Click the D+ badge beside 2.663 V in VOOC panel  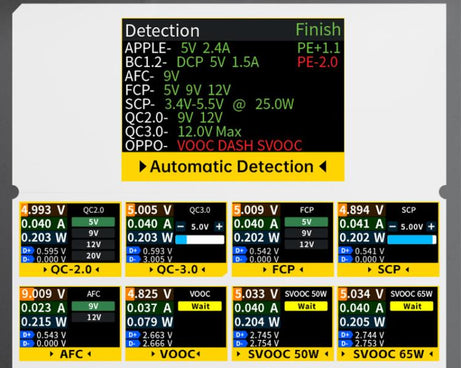[134, 335]
